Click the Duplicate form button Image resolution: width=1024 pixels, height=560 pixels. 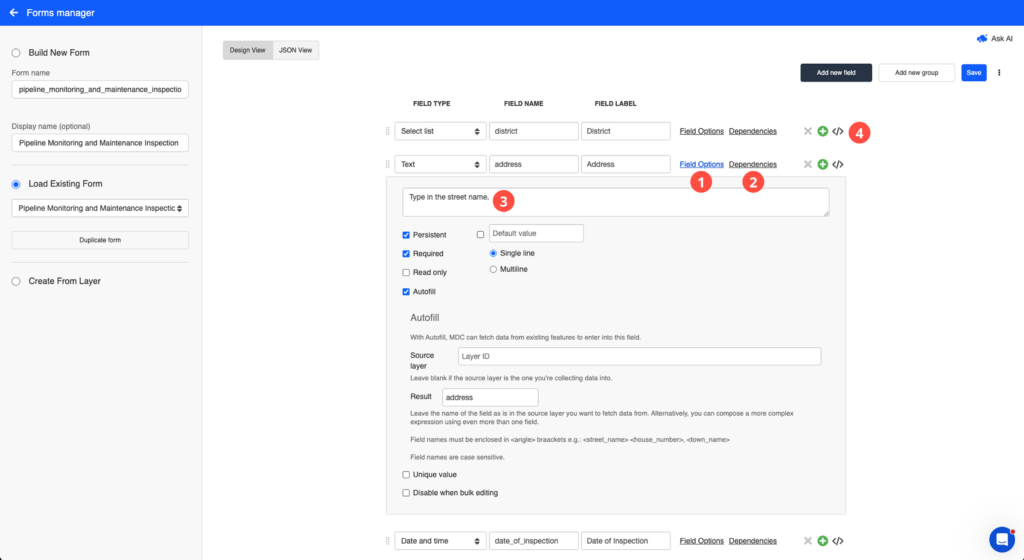click(100, 240)
